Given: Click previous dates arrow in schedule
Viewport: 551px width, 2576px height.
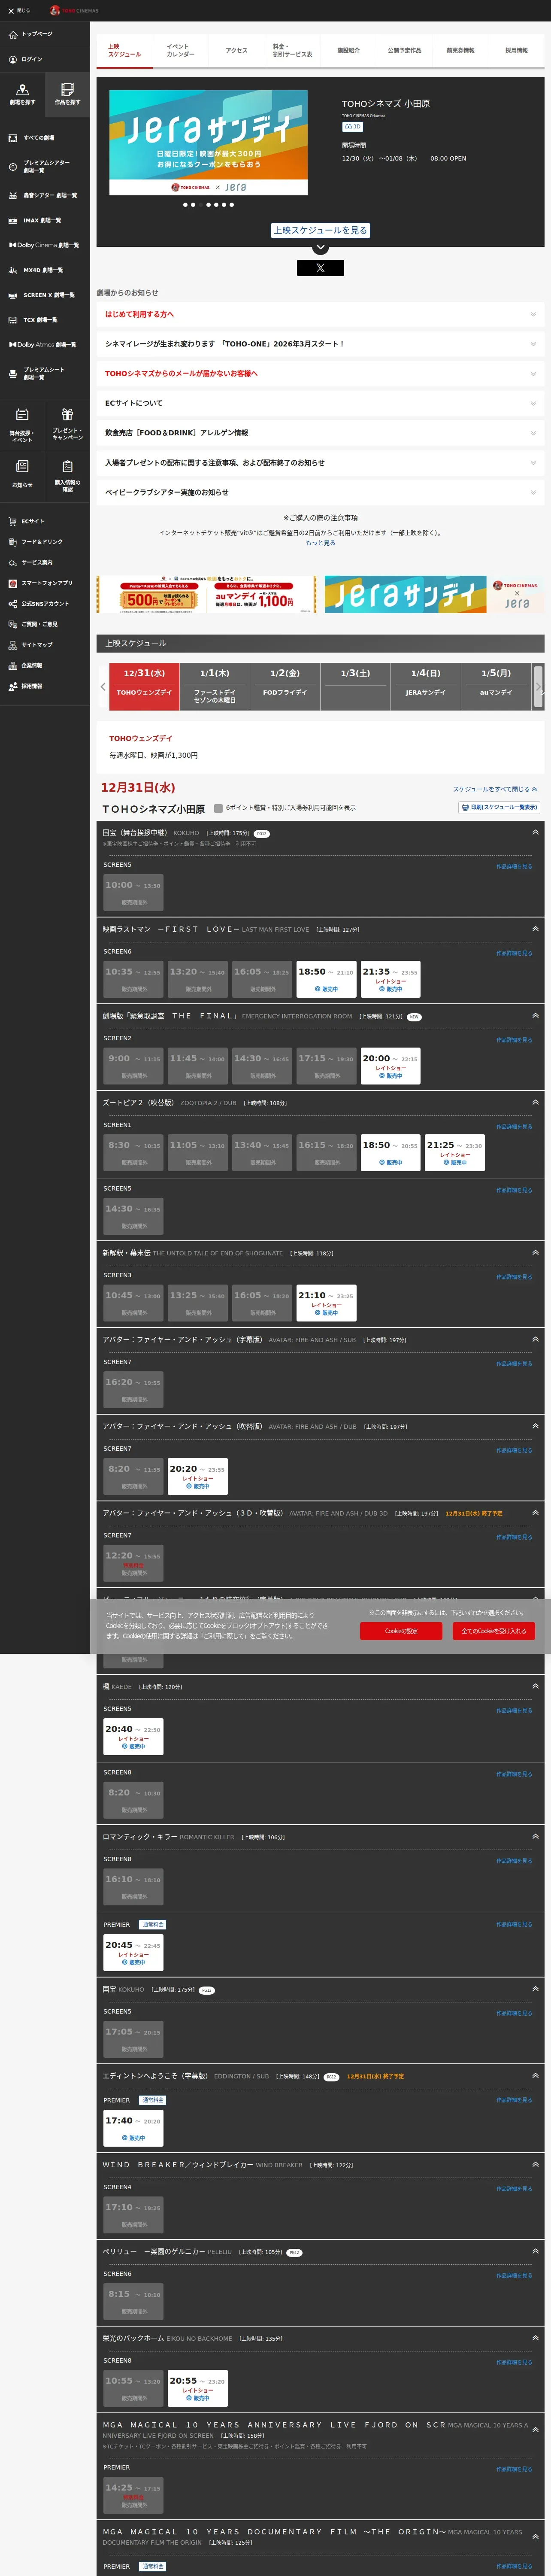Looking at the screenshot, I should tap(103, 686).
